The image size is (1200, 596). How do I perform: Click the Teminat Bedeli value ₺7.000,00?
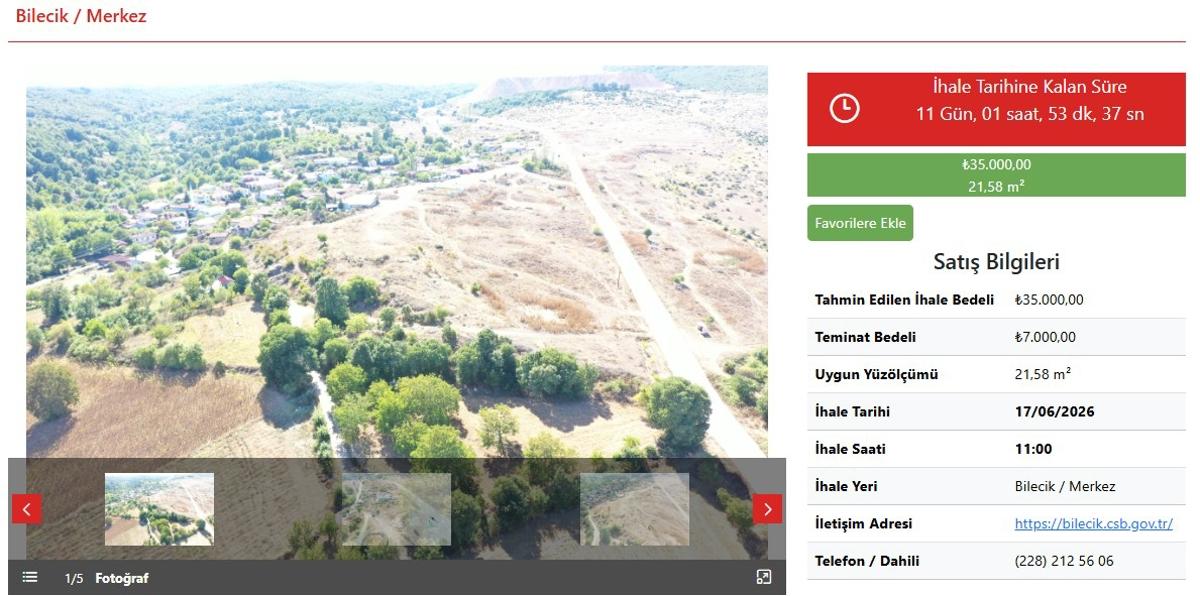(1045, 337)
